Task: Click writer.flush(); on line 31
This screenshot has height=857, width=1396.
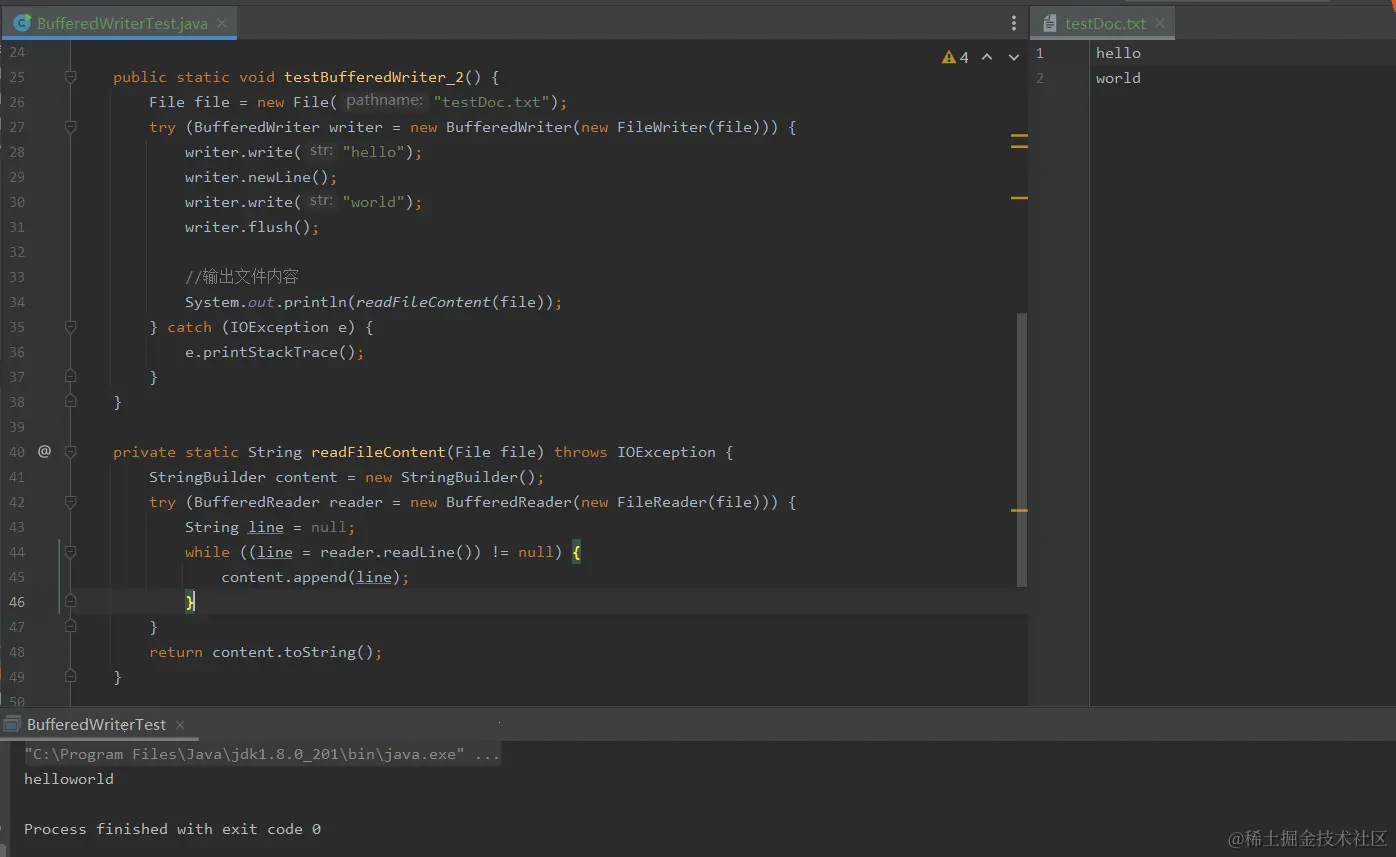Action: tap(252, 227)
